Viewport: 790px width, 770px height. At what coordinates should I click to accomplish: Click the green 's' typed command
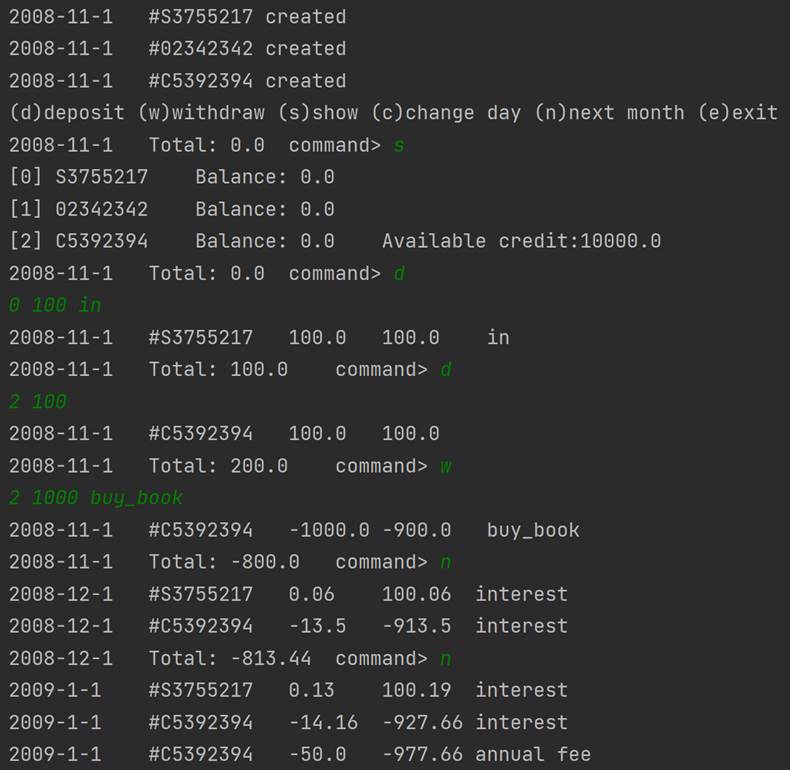(399, 145)
